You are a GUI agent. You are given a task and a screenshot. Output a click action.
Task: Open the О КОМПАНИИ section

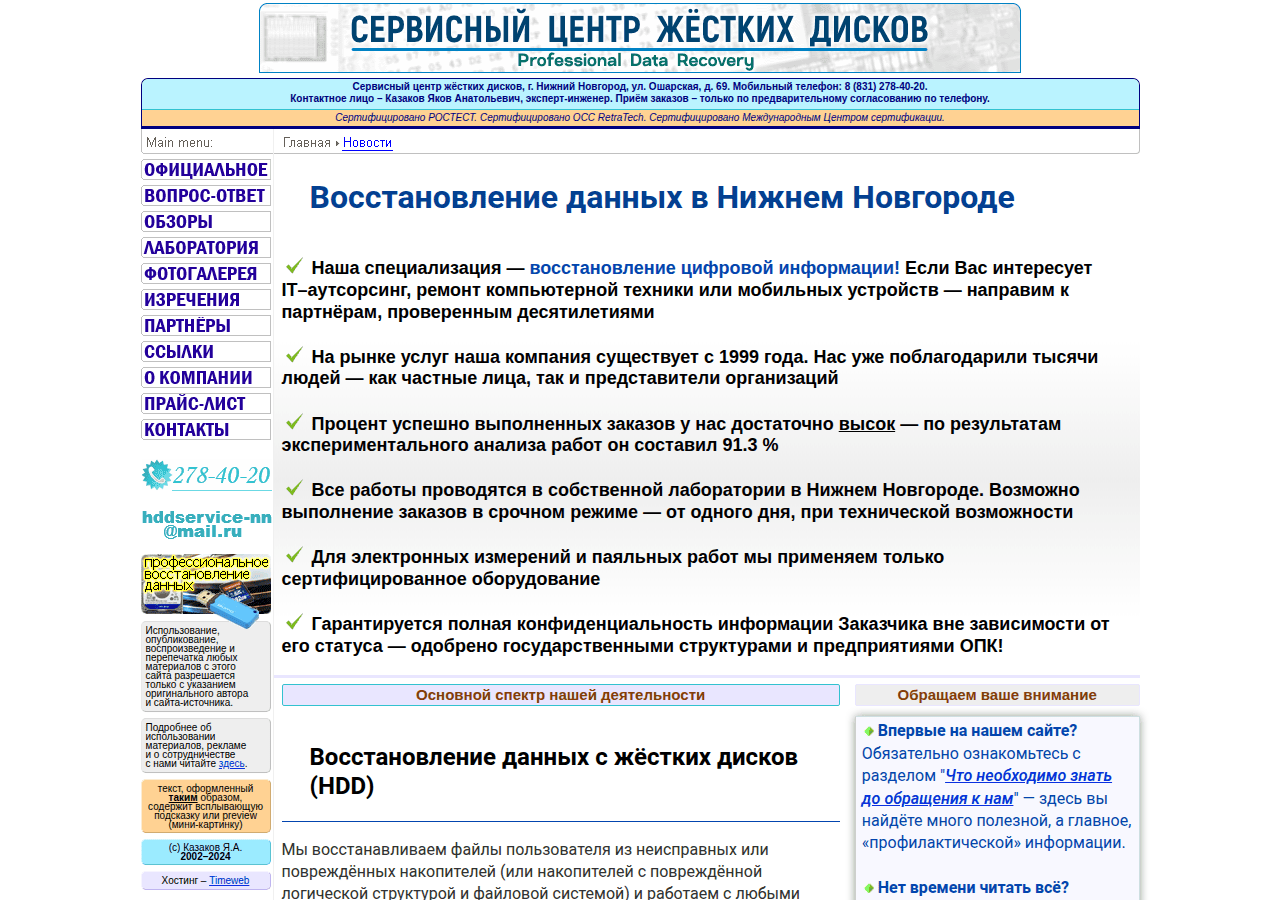point(206,378)
